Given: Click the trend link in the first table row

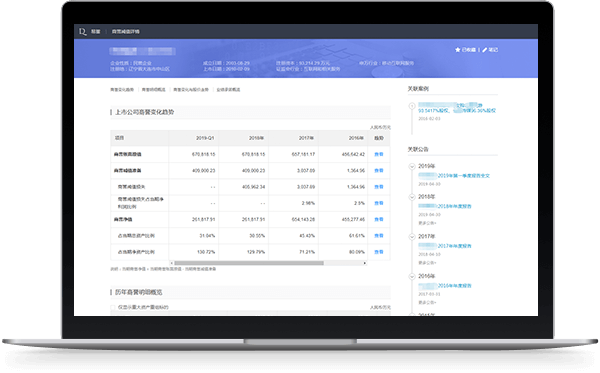Looking at the screenshot, I should tap(378, 154).
